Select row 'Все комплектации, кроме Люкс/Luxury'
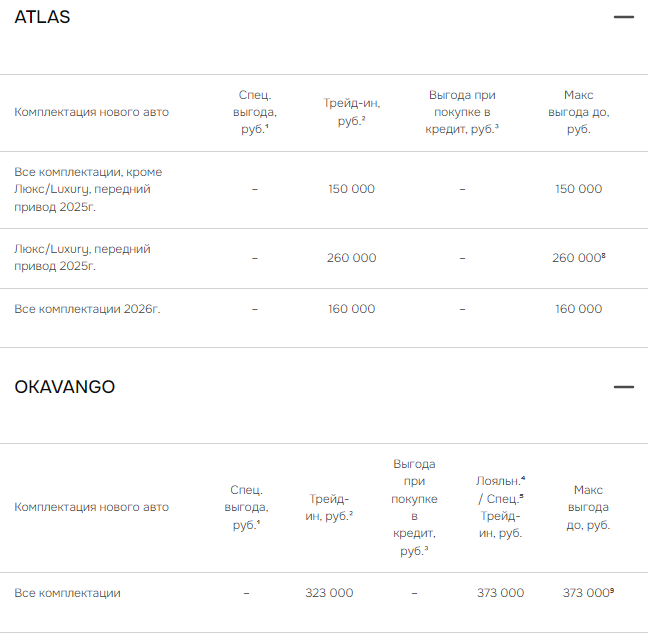 coord(88,189)
